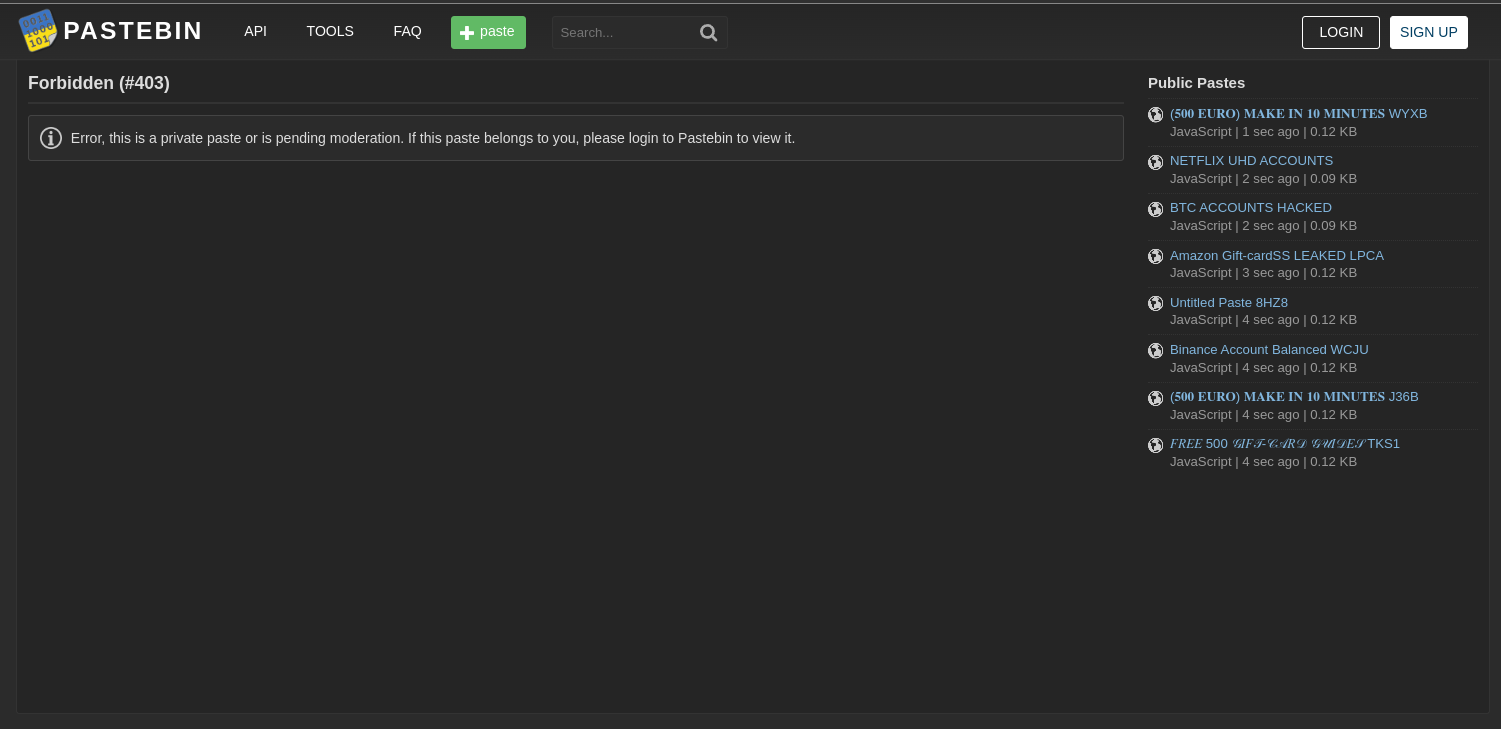Screen dimensions: 1501x729
Task: Open the TOOLS menu item
Action: (330, 31)
